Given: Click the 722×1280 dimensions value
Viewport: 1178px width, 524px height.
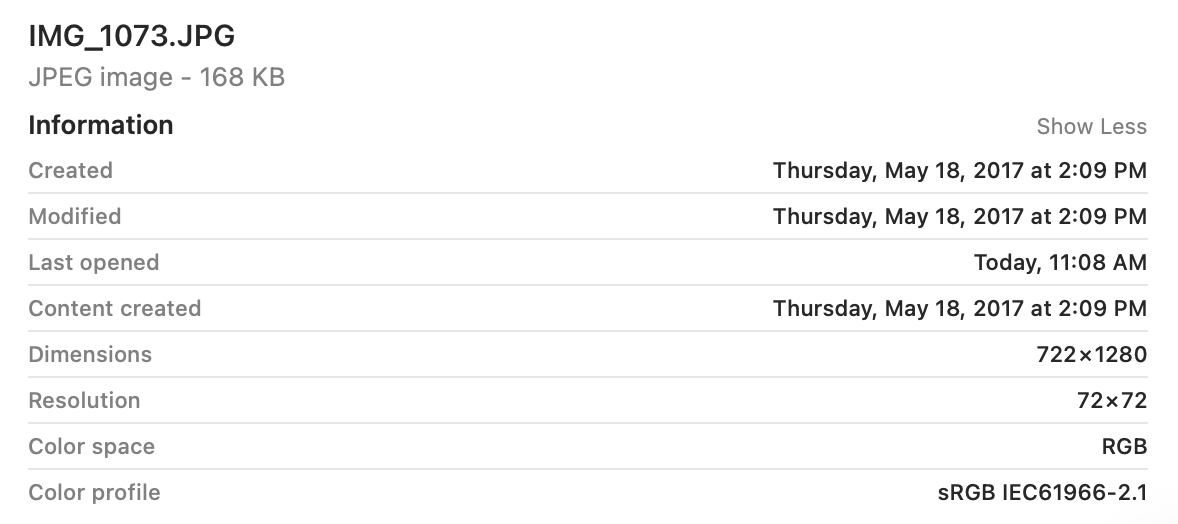Looking at the screenshot, I should click(1092, 354).
